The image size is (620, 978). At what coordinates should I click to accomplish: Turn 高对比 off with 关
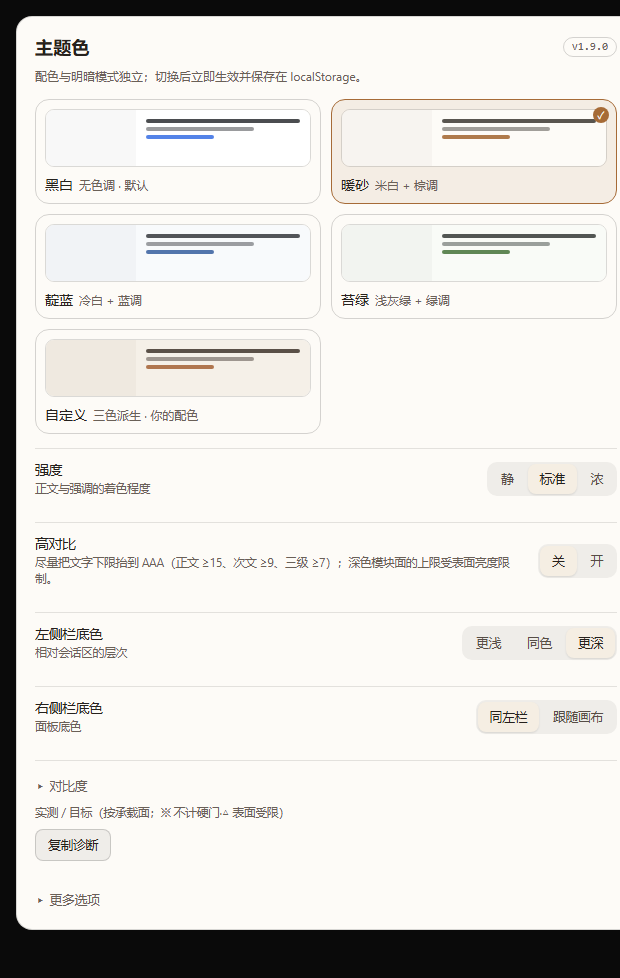558,561
